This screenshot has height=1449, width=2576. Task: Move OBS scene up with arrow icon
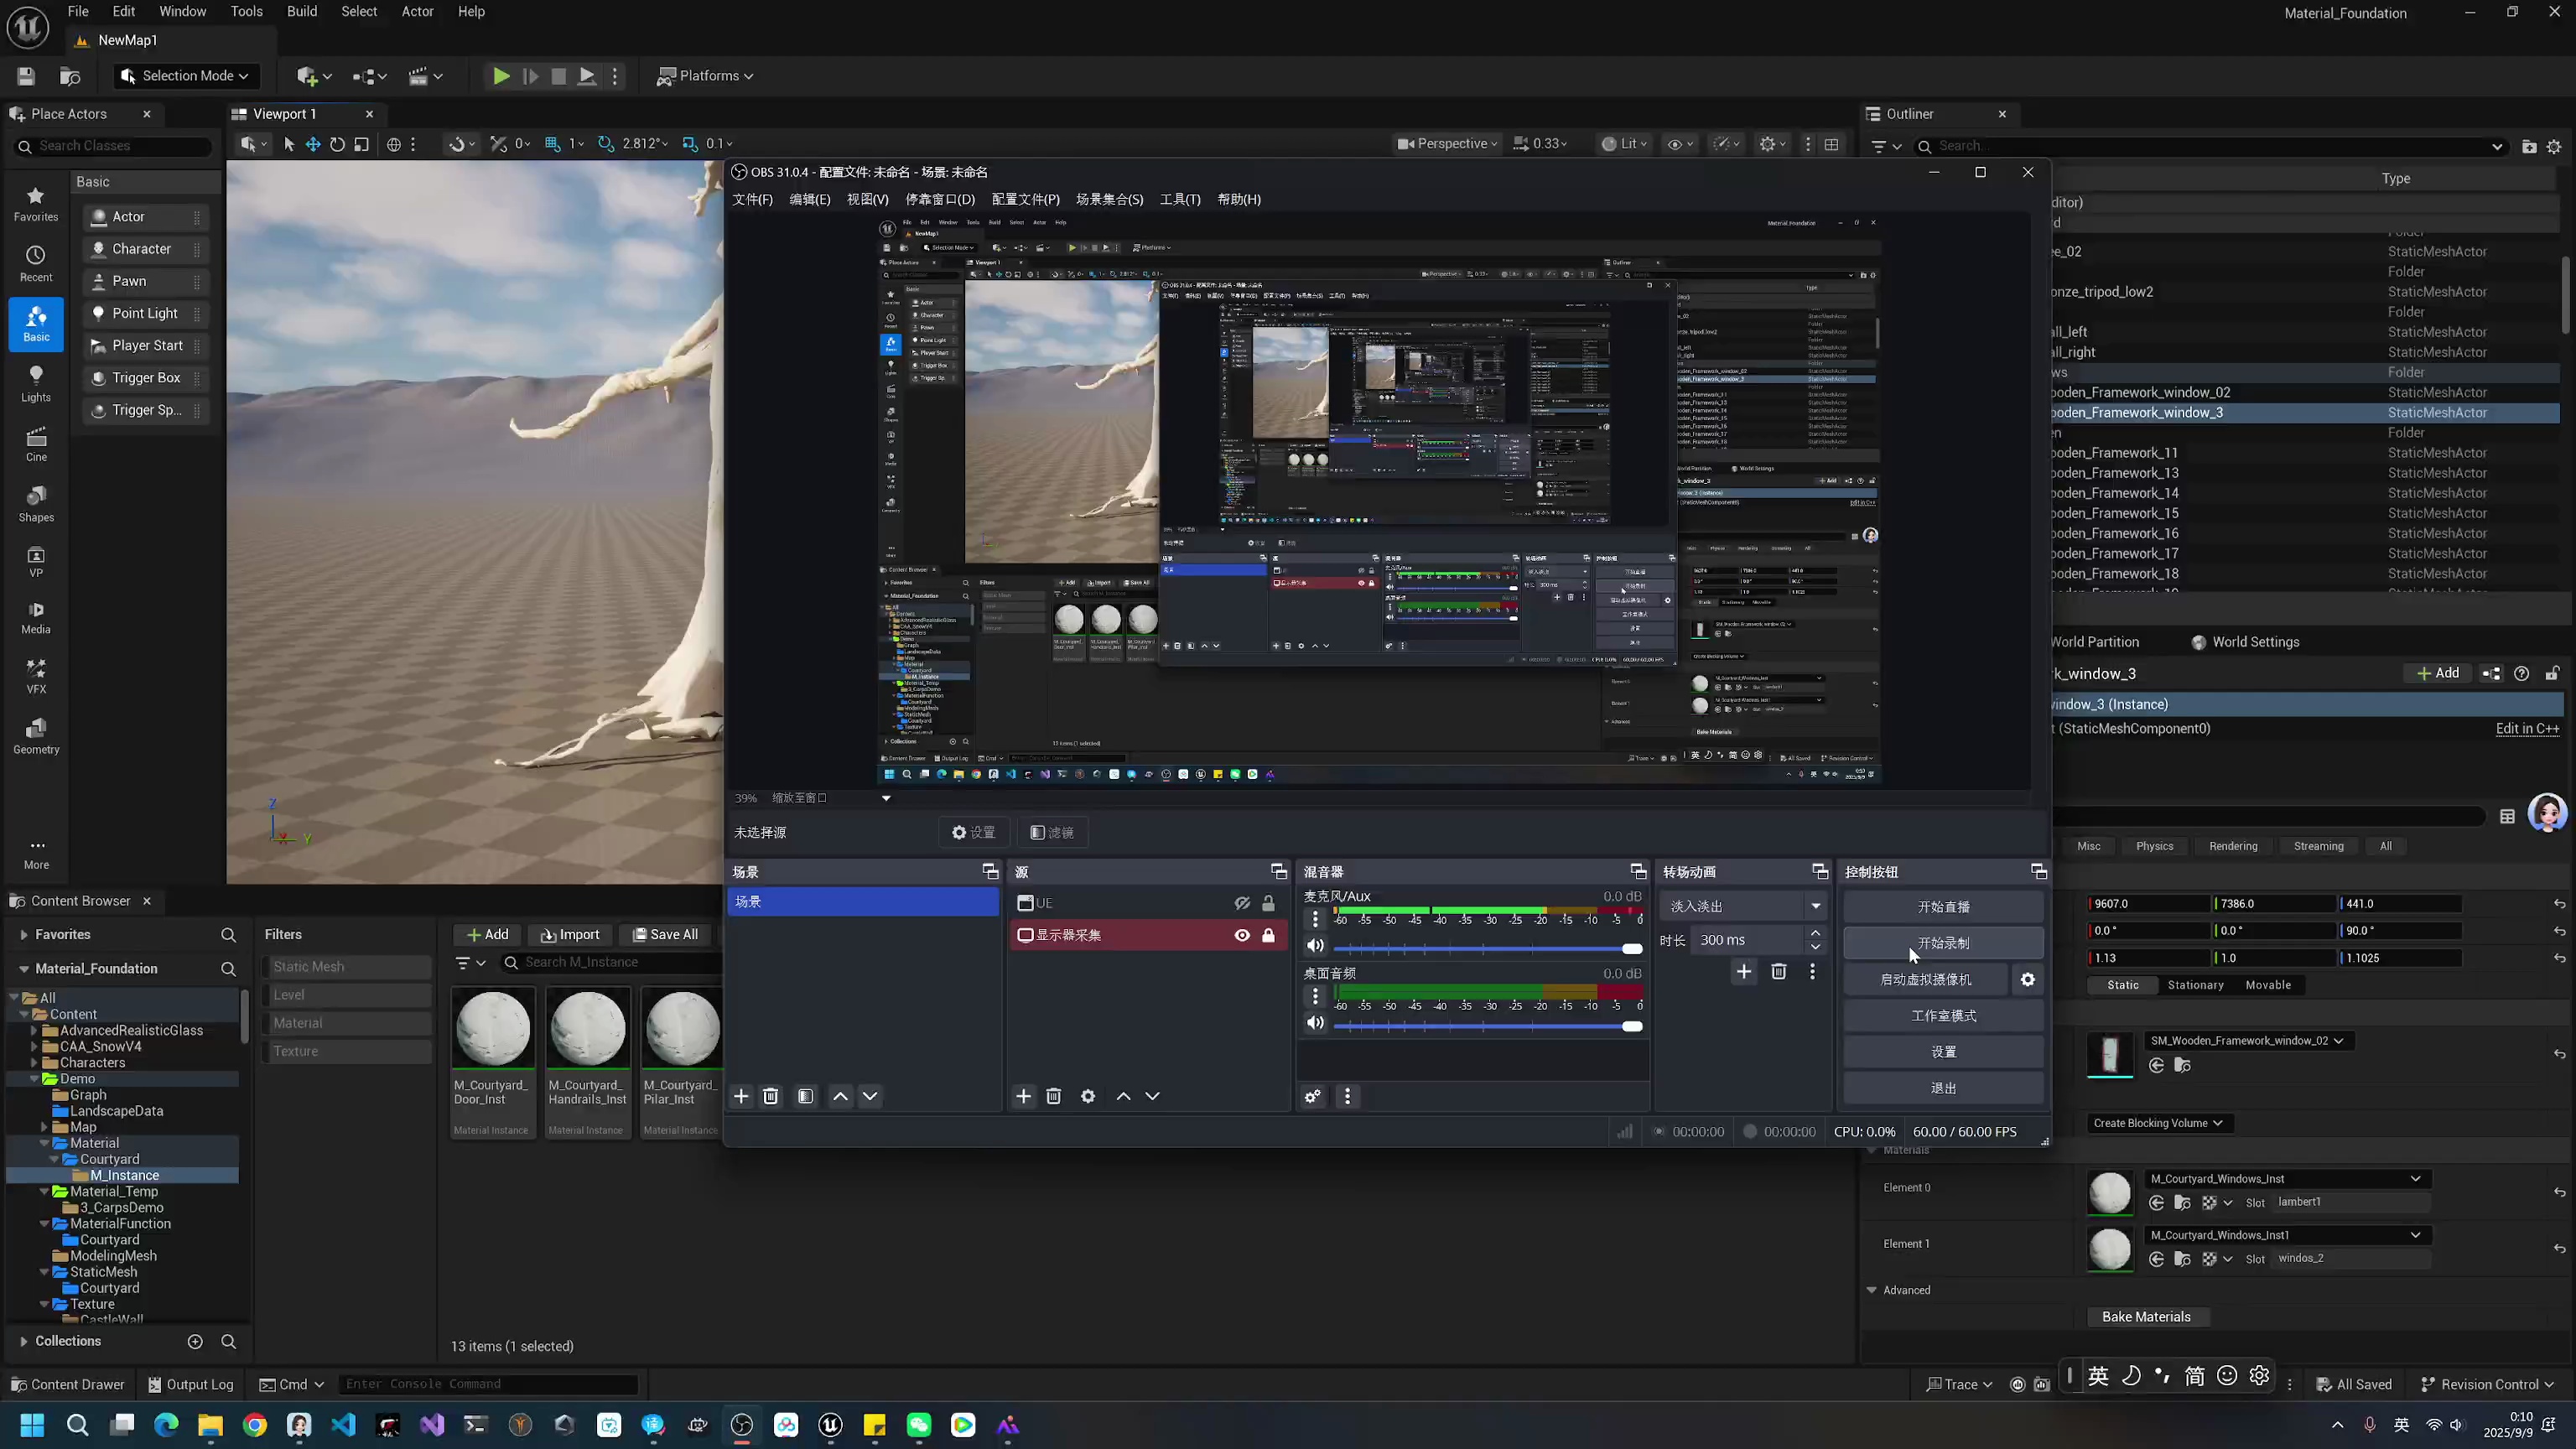pyautogui.click(x=841, y=1097)
